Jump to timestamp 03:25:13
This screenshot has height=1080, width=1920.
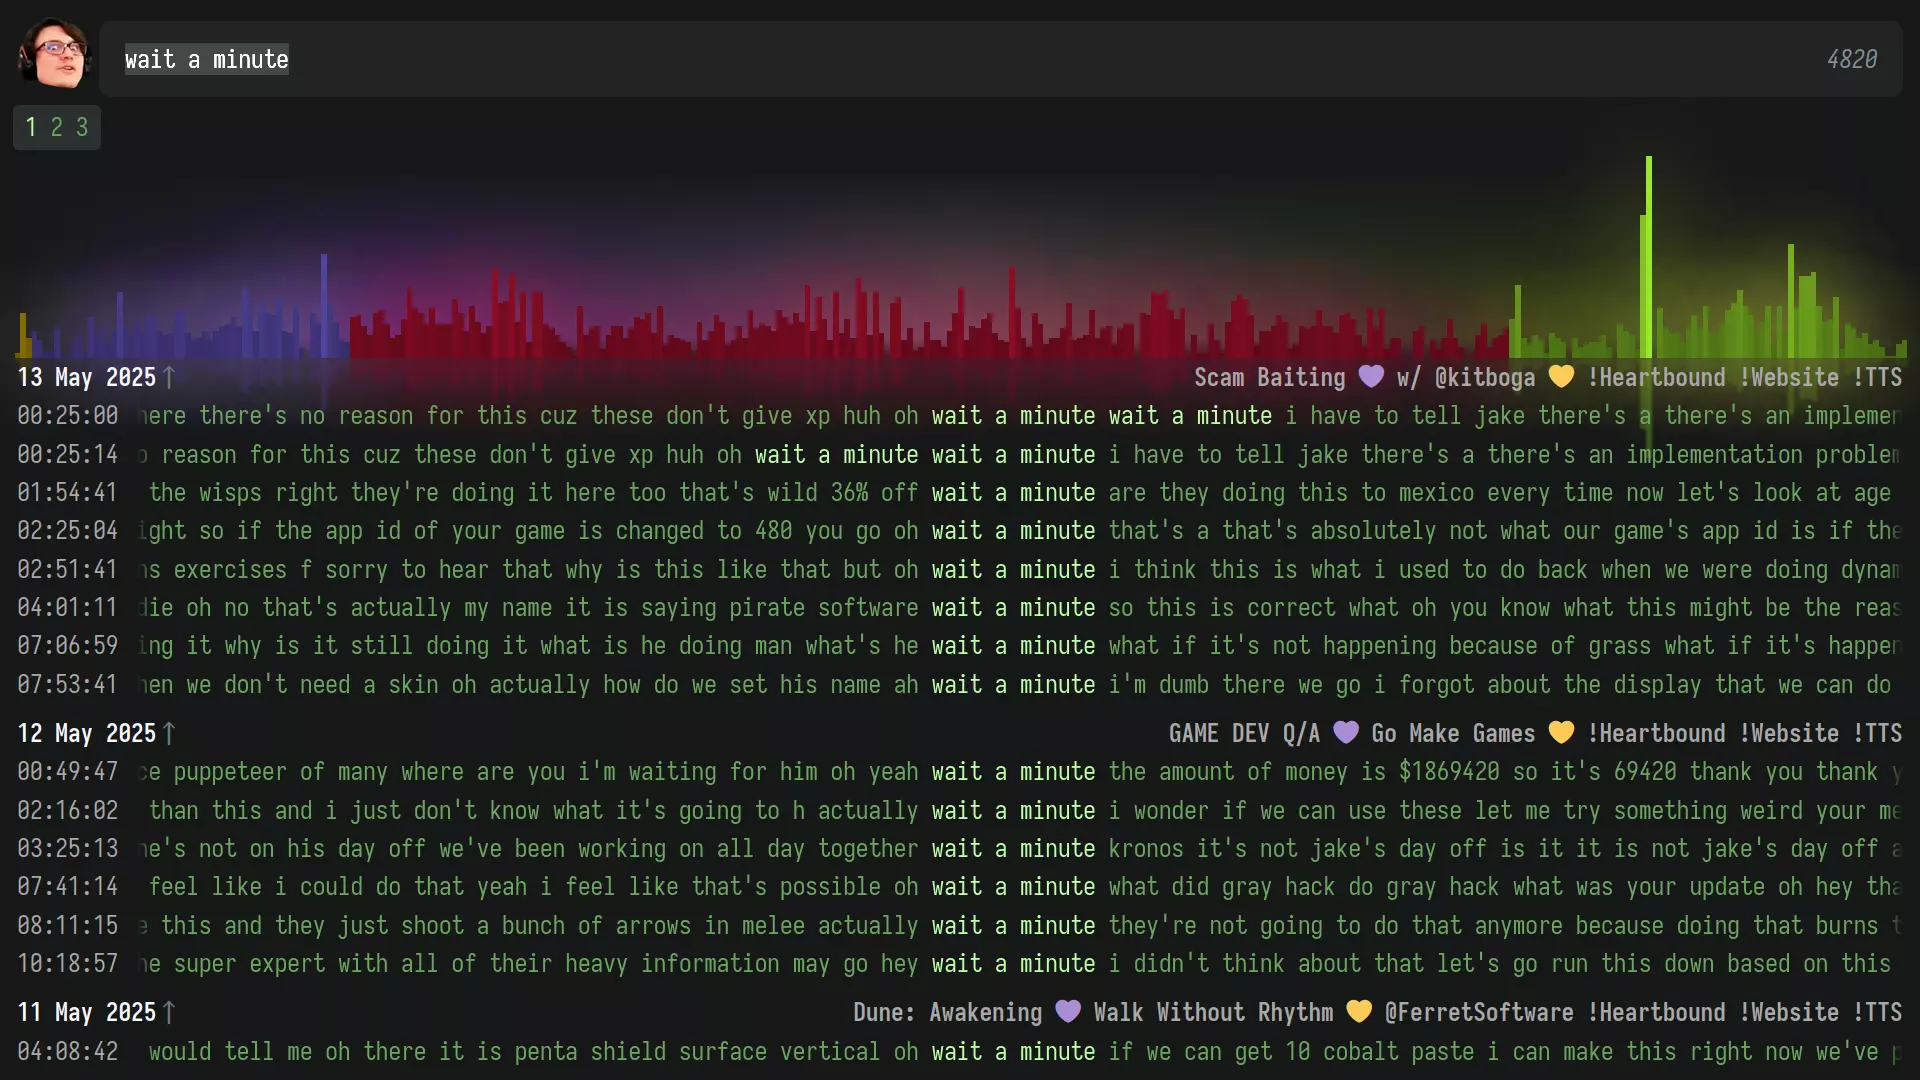67,848
